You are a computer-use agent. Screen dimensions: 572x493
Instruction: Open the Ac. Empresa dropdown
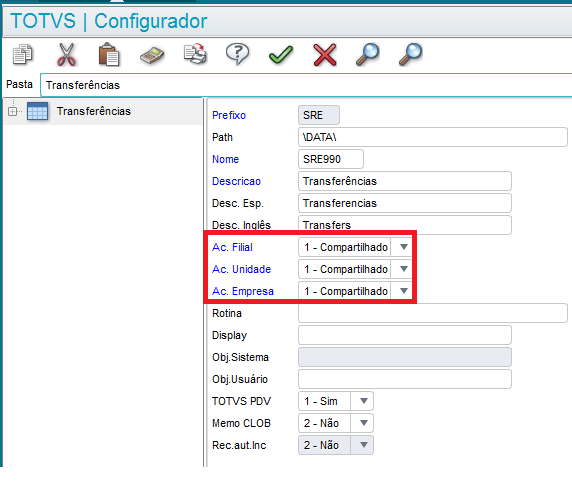[x=403, y=291]
